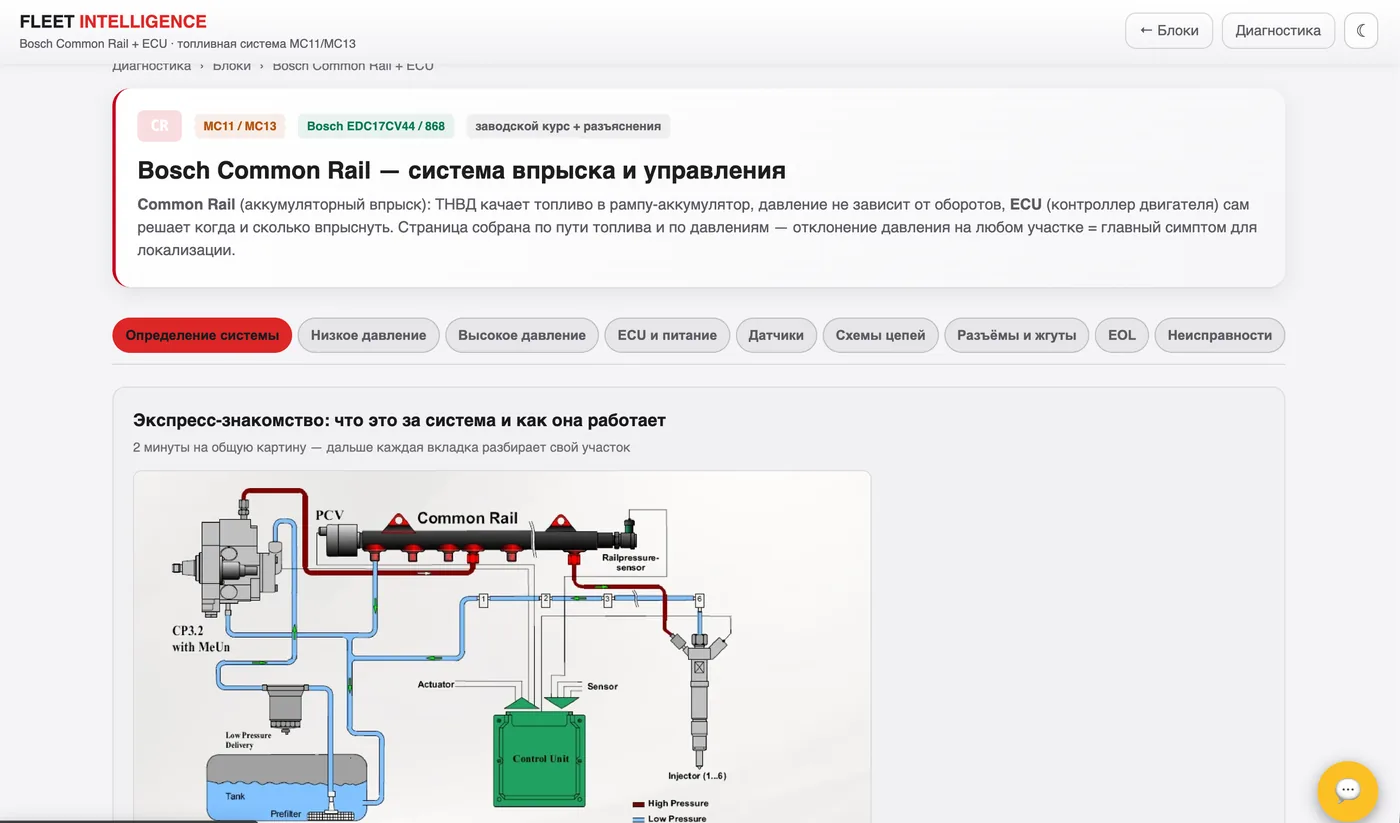Viewport: 1400px width, 823px height.
Task: Click the Low Pressure legend entry
Action: tap(670, 818)
